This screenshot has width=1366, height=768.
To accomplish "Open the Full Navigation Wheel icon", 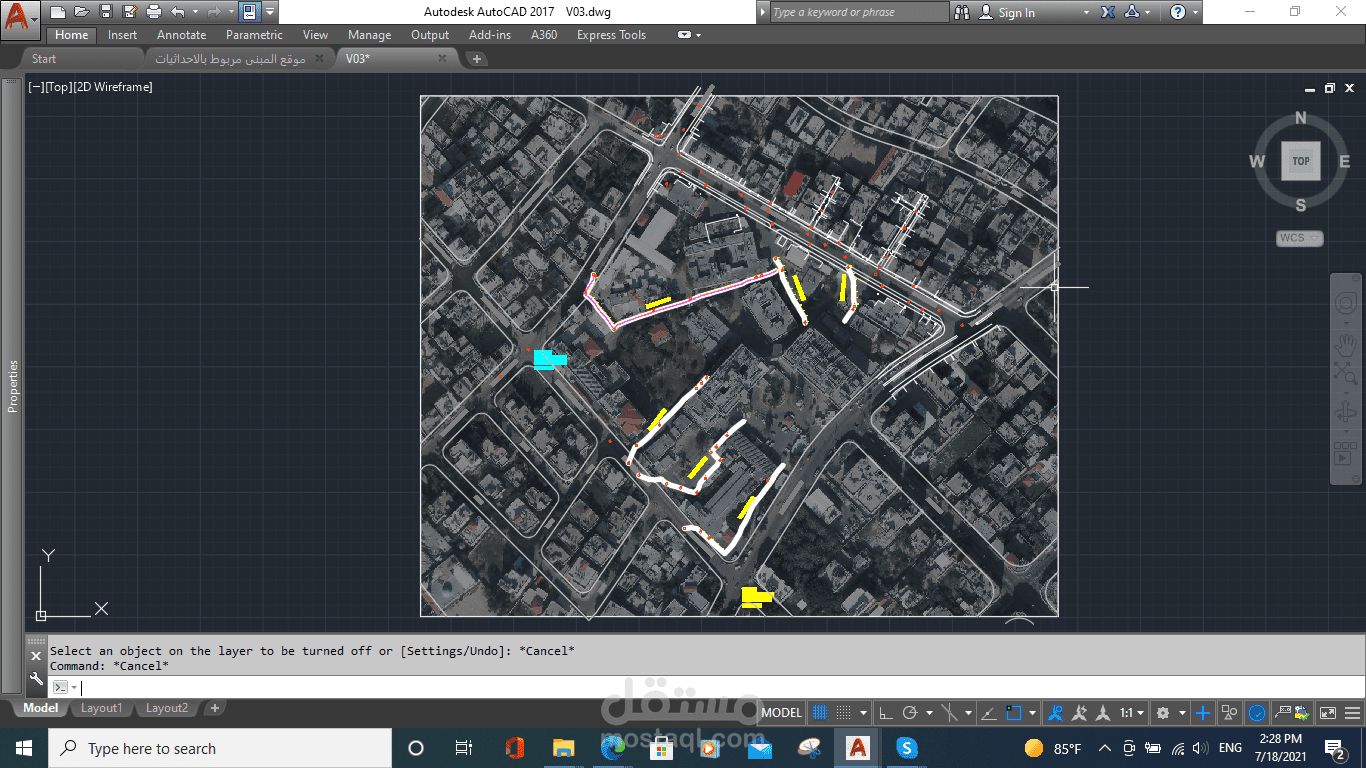I will tap(1347, 305).
